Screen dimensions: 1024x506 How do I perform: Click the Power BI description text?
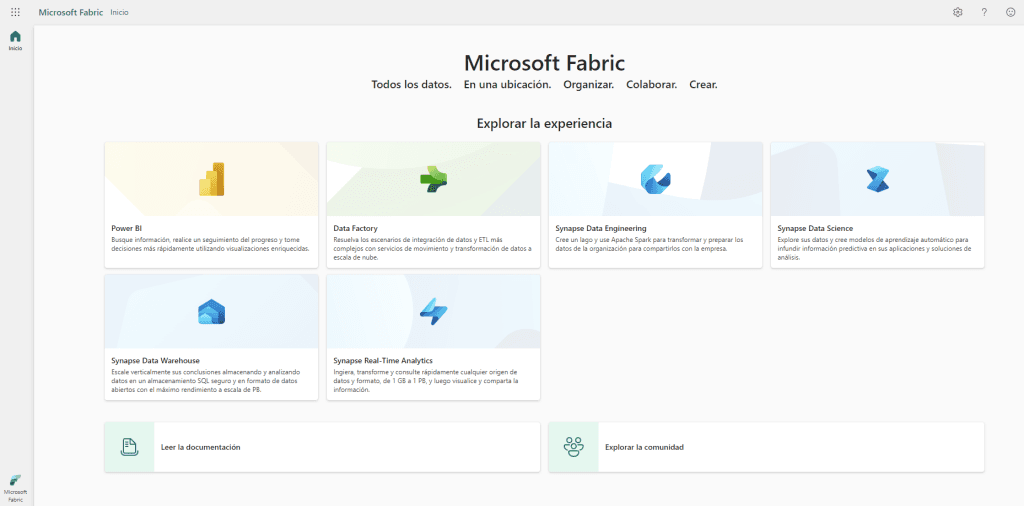point(210,244)
